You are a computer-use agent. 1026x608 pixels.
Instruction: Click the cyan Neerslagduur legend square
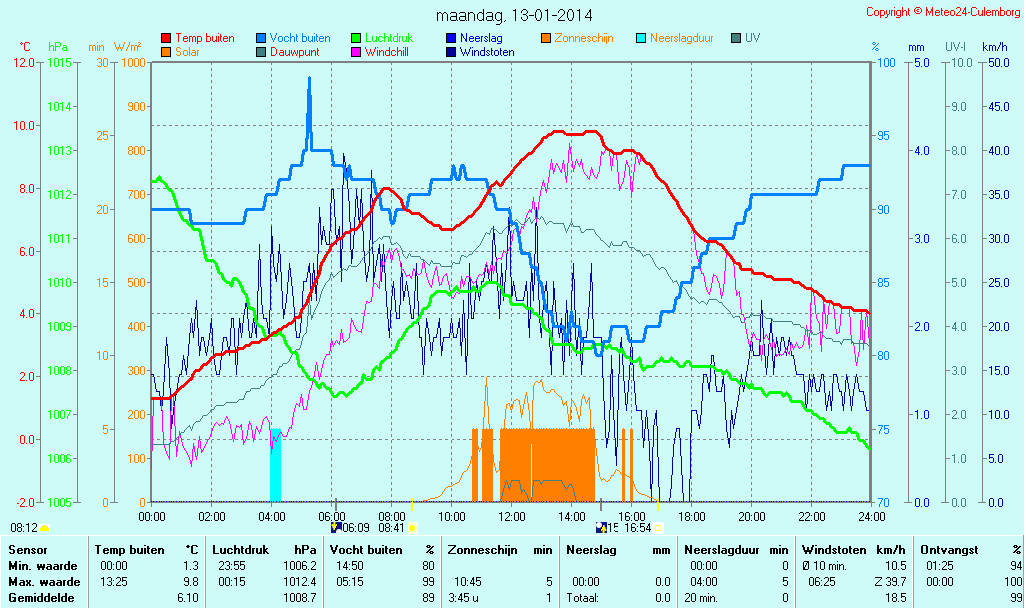click(x=641, y=38)
